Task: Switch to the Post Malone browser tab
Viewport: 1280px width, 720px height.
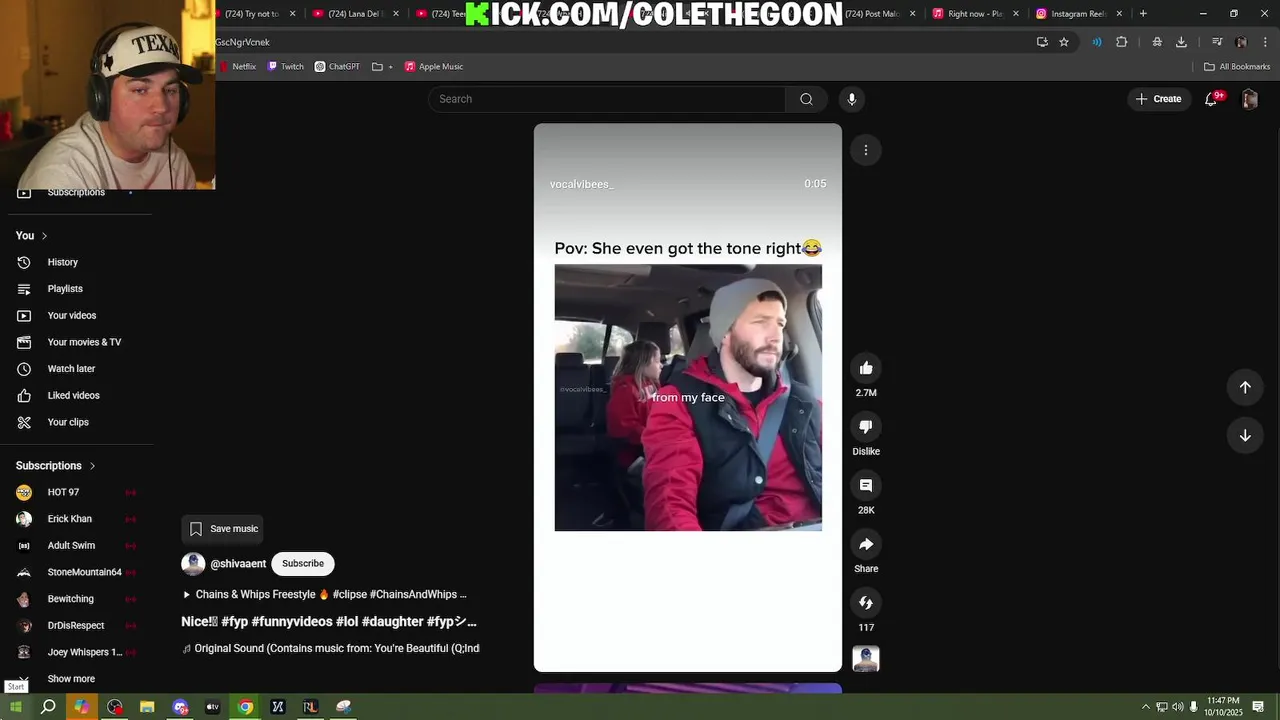Action: pyautogui.click(x=870, y=14)
